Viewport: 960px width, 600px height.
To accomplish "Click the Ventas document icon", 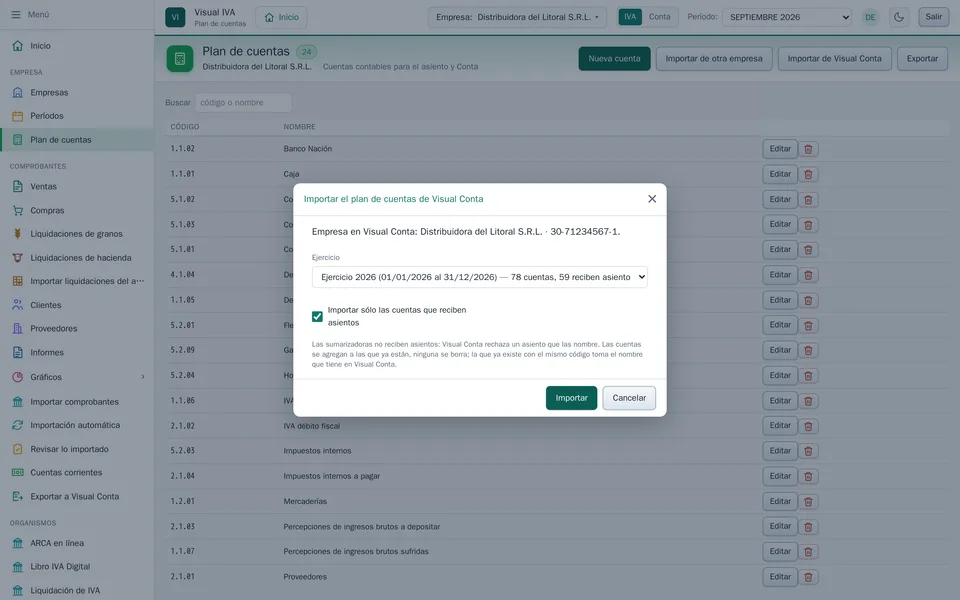I will click(x=18, y=187).
